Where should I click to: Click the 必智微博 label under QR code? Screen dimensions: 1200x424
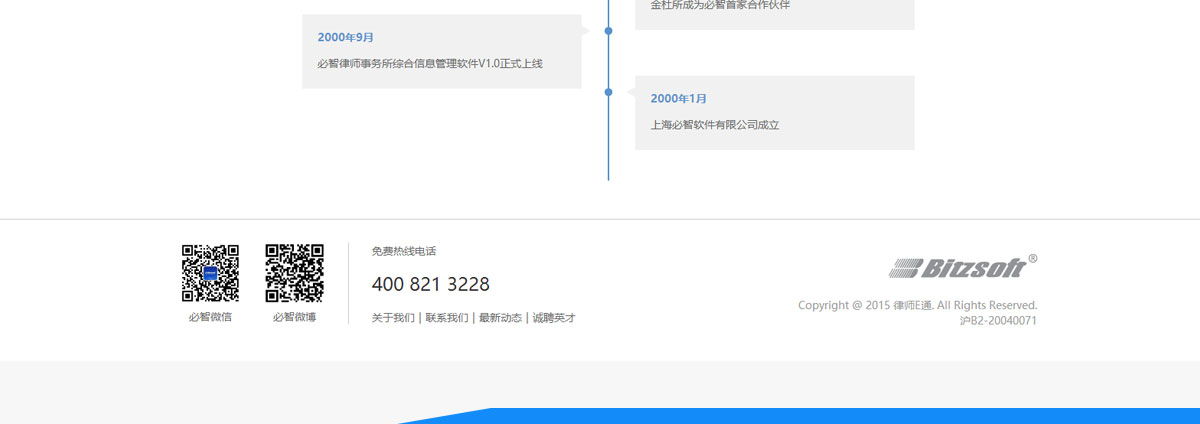click(294, 317)
